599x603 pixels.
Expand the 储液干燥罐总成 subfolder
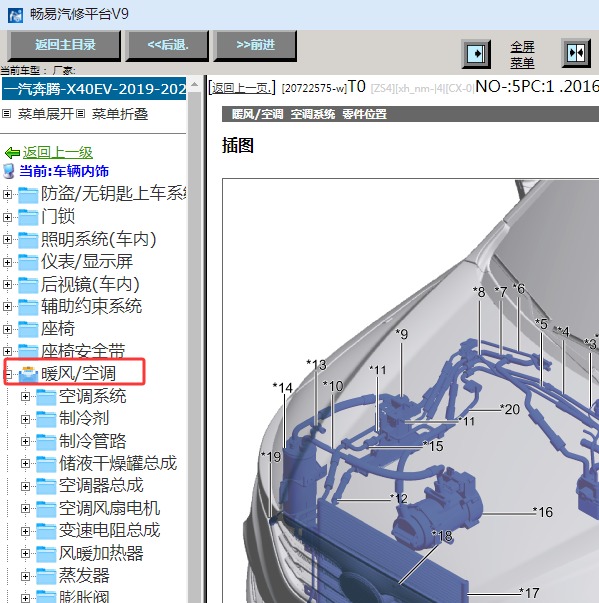[25, 463]
